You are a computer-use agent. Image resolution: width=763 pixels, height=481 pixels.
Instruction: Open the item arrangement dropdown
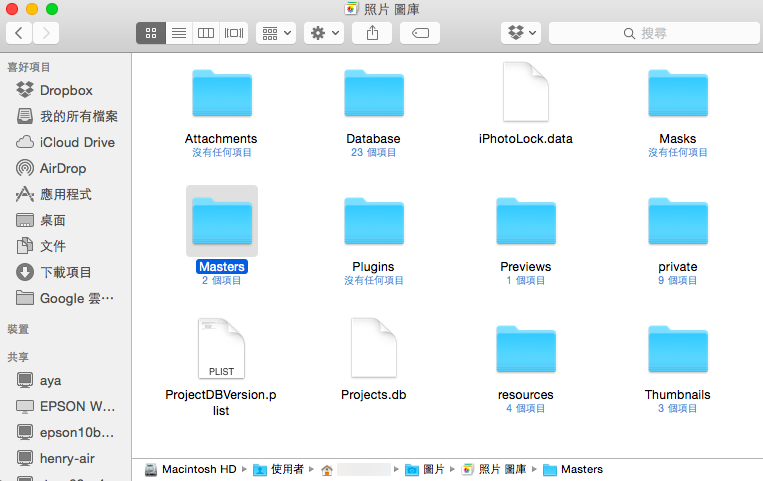coord(276,33)
